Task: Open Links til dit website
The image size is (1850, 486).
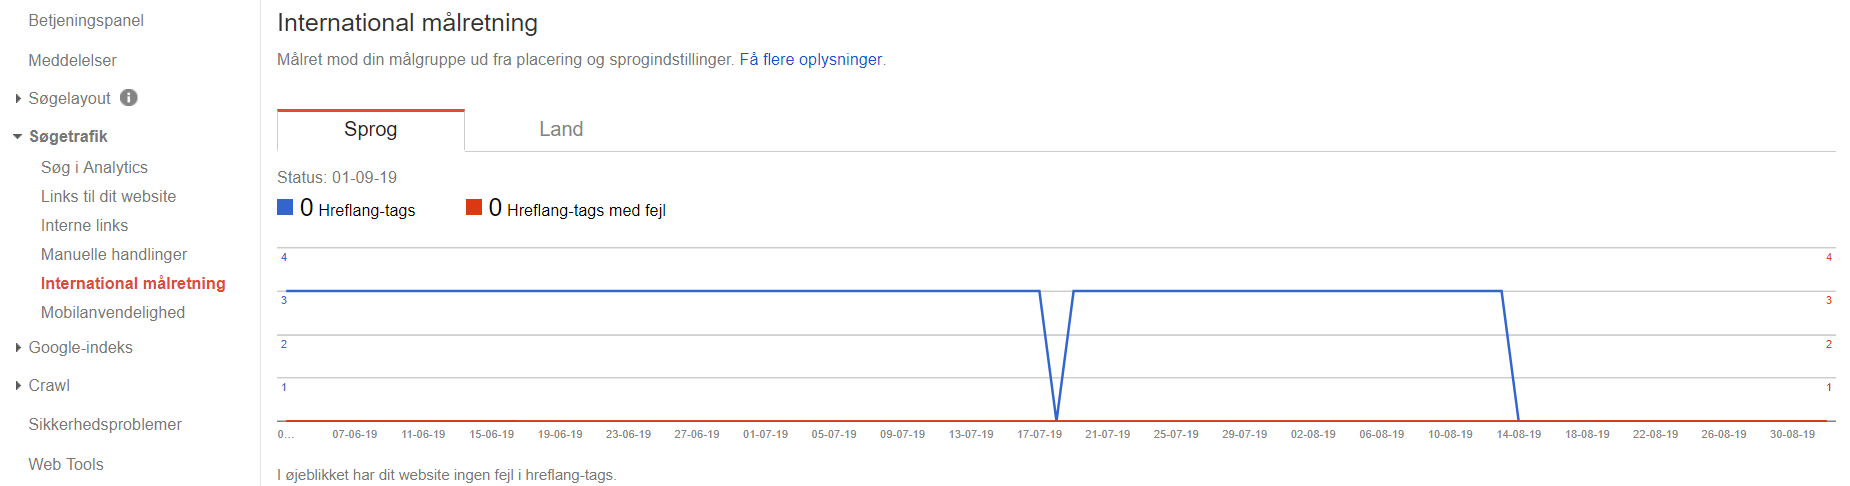Action: 108,197
